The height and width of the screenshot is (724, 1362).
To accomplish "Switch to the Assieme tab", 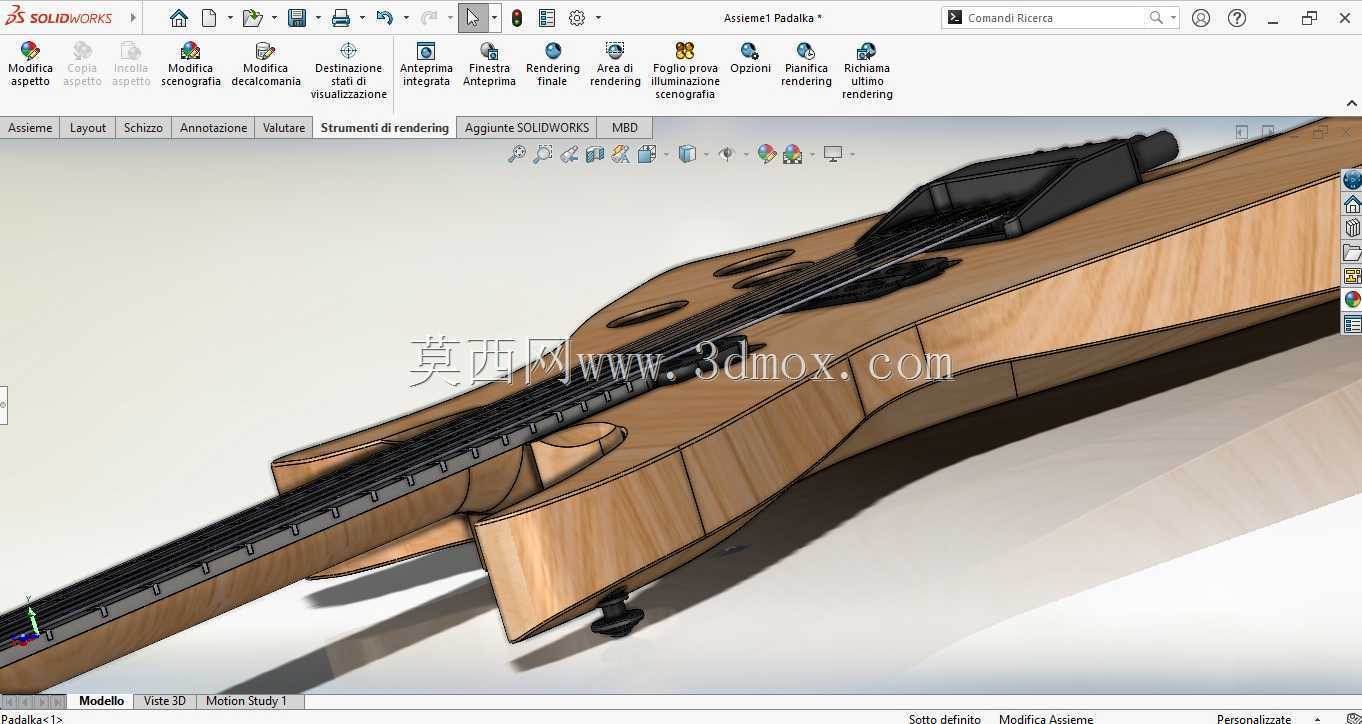I will click(x=30, y=127).
